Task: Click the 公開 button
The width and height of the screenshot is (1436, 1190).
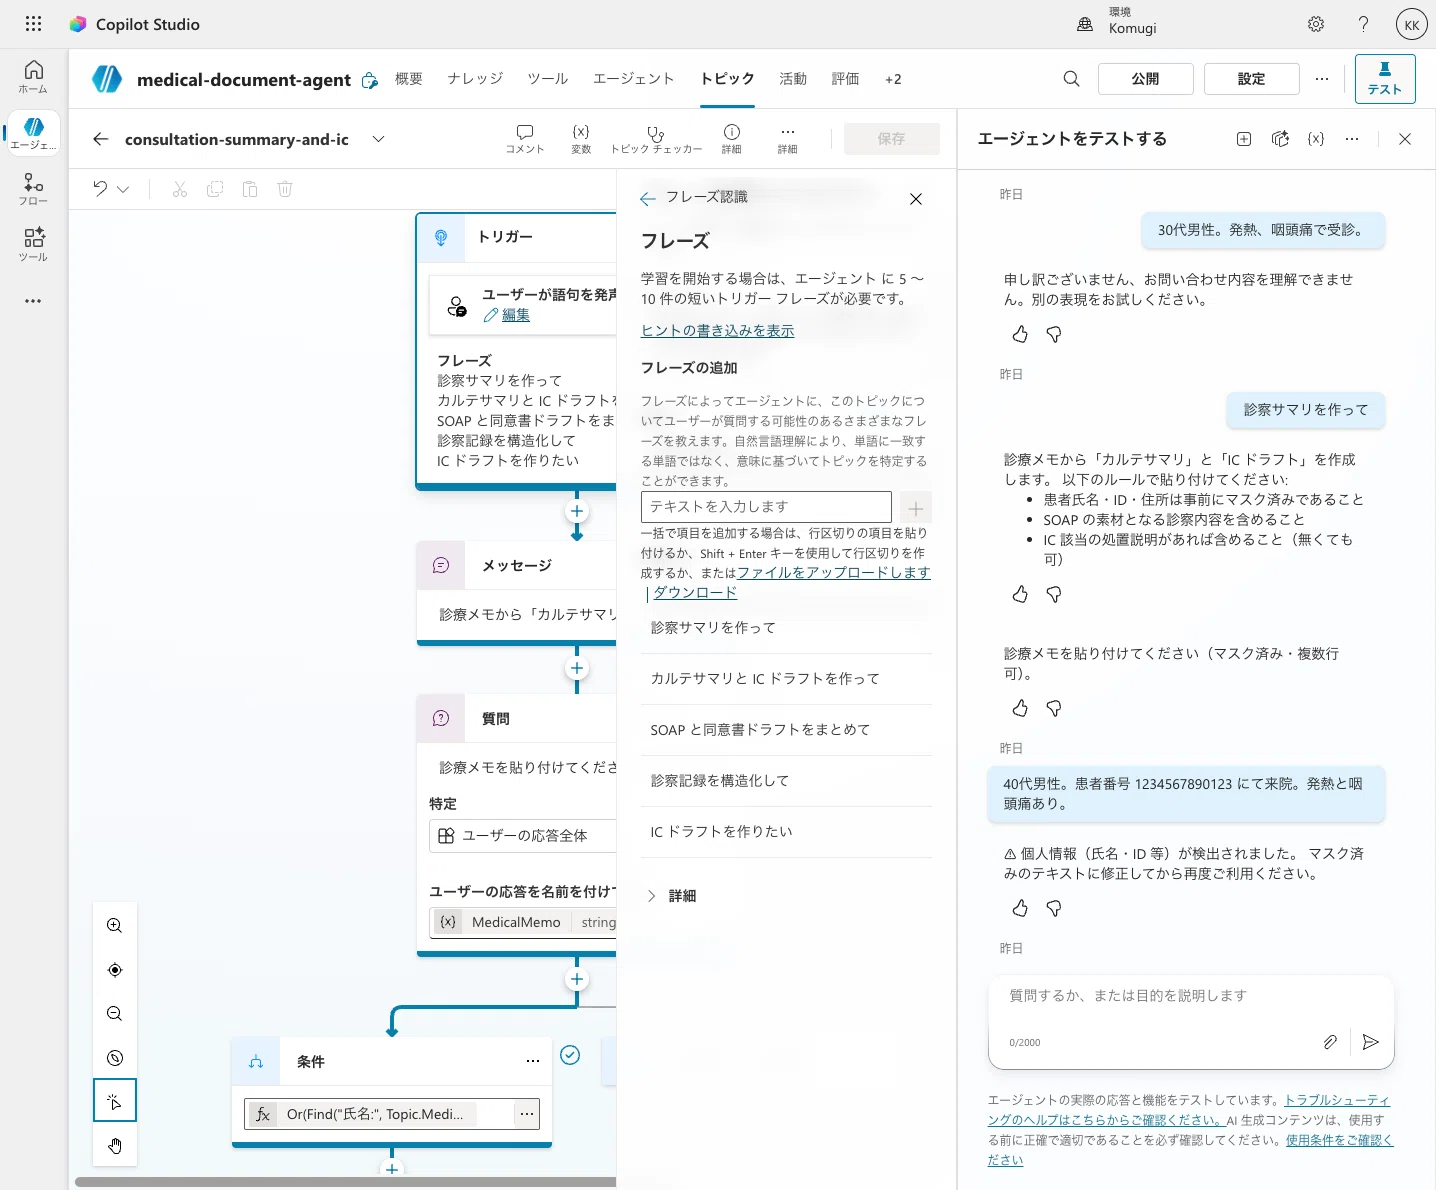Action: coord(1146,79)
